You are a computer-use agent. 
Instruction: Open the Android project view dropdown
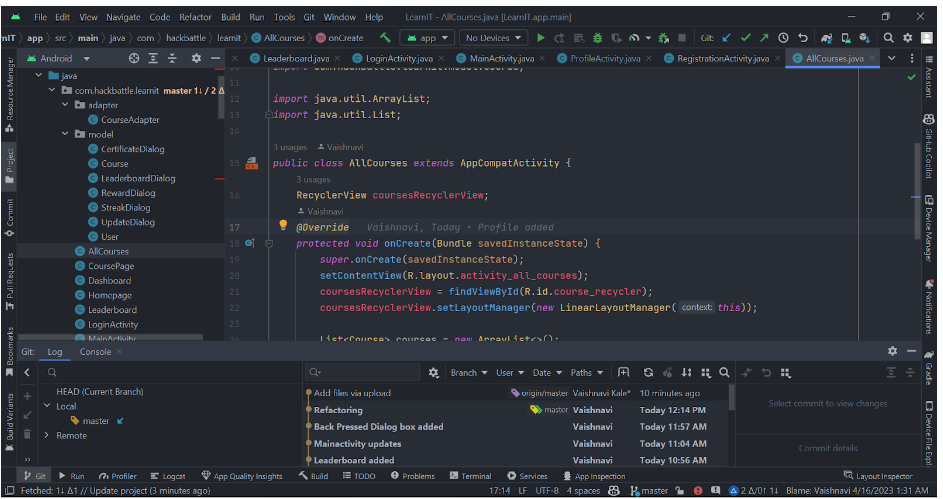58,58
